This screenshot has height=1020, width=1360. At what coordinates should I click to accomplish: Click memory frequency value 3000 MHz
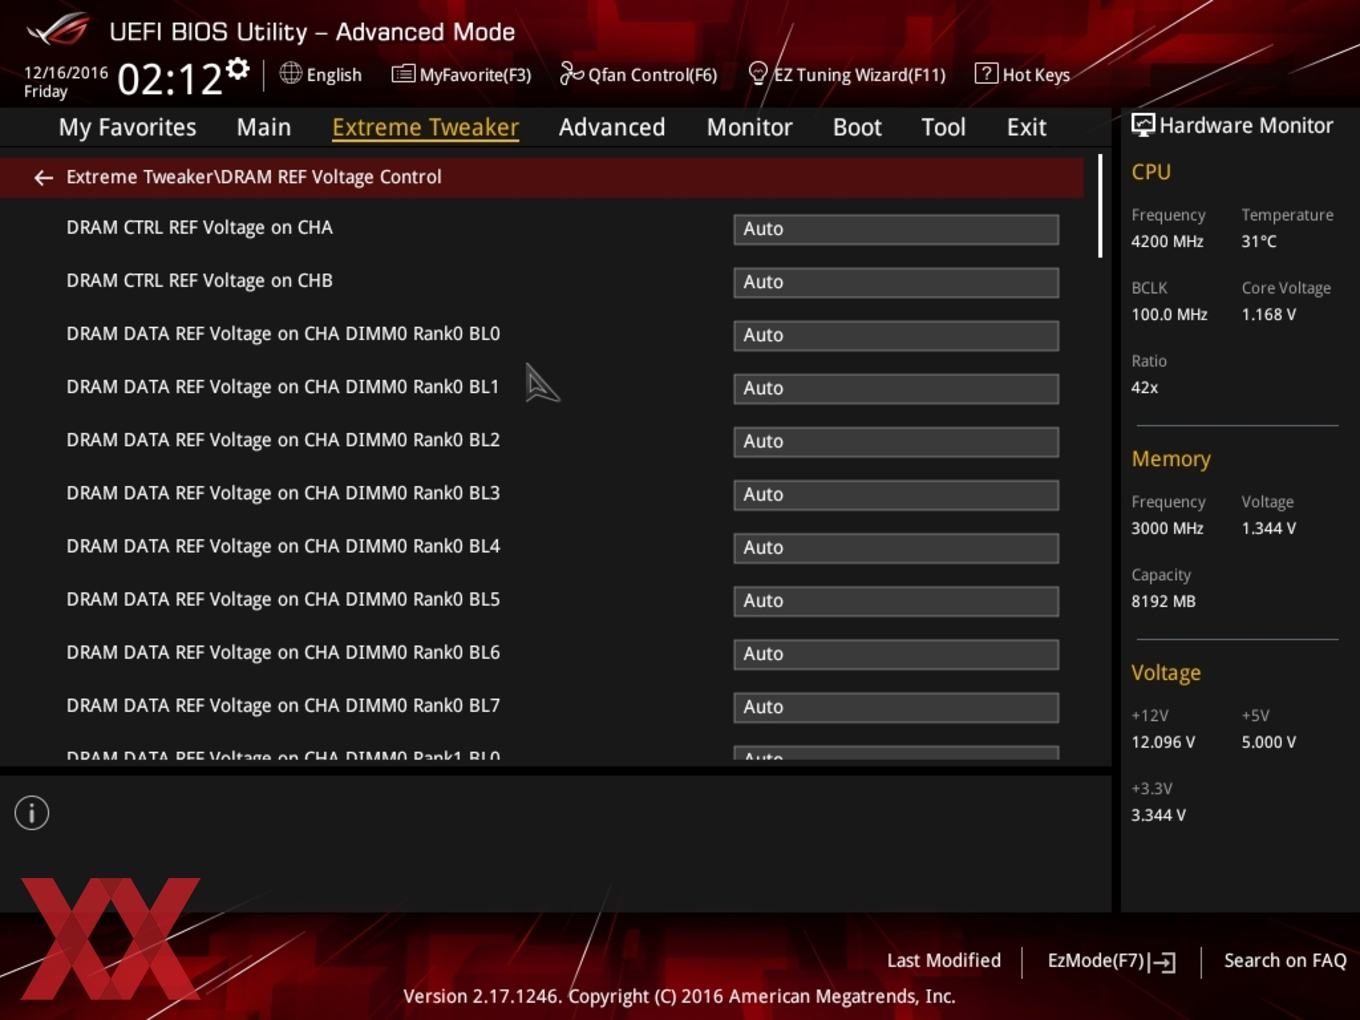[1167, 528]
